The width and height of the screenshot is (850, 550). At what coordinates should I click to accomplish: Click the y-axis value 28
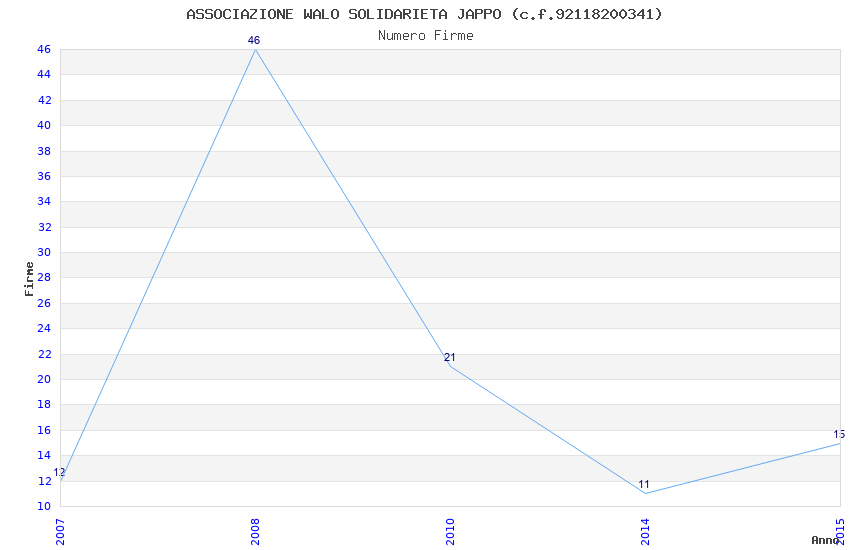[44, 277]
